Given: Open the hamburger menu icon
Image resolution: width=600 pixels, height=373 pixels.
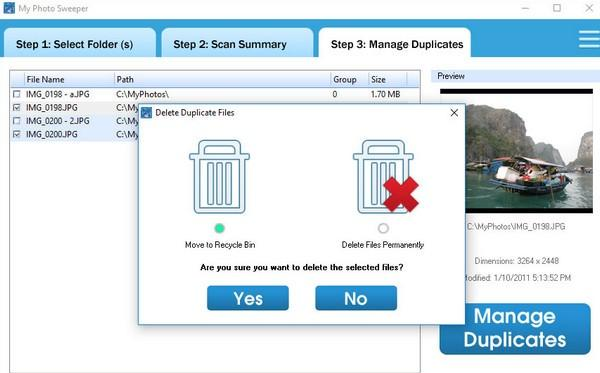Looking at the screenshot, I should tap(589, 39).
